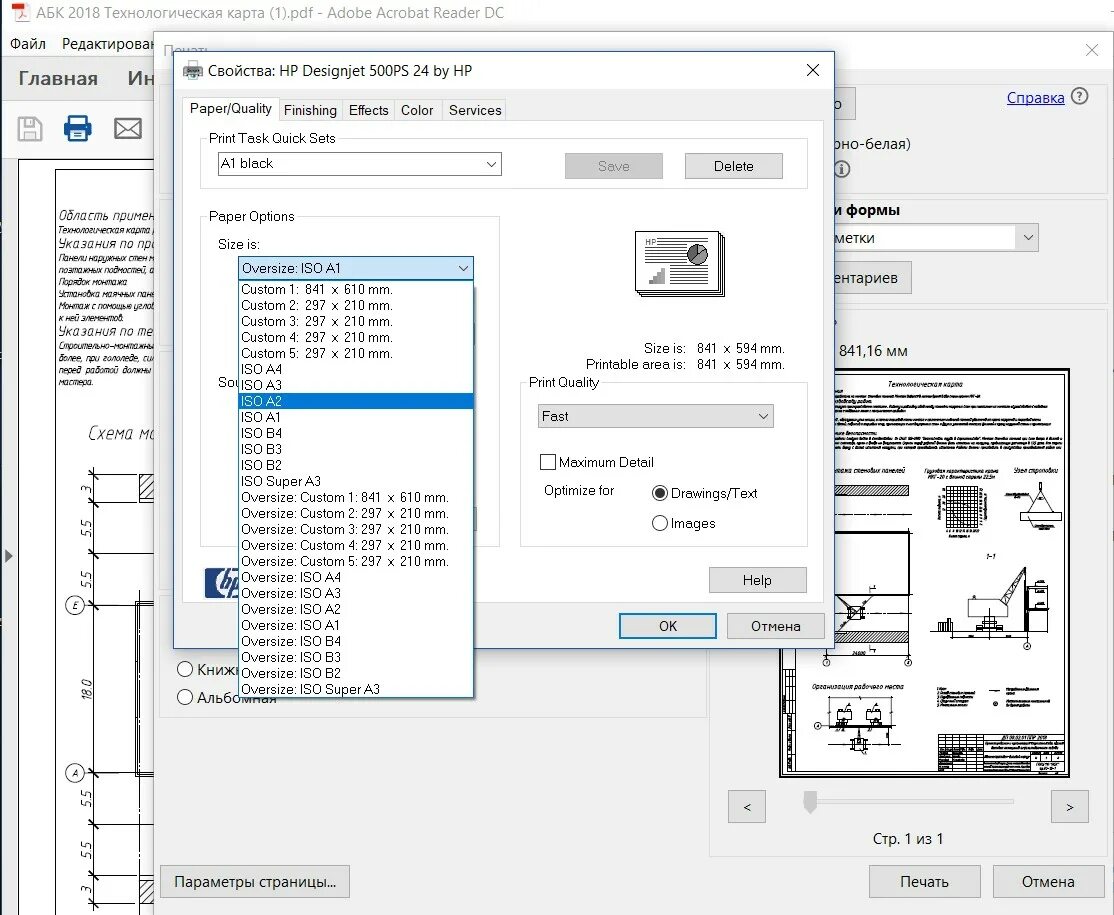Switch to the Paper/Quality tab
Screen dimensions: 1114x915
tap(230, 109)
